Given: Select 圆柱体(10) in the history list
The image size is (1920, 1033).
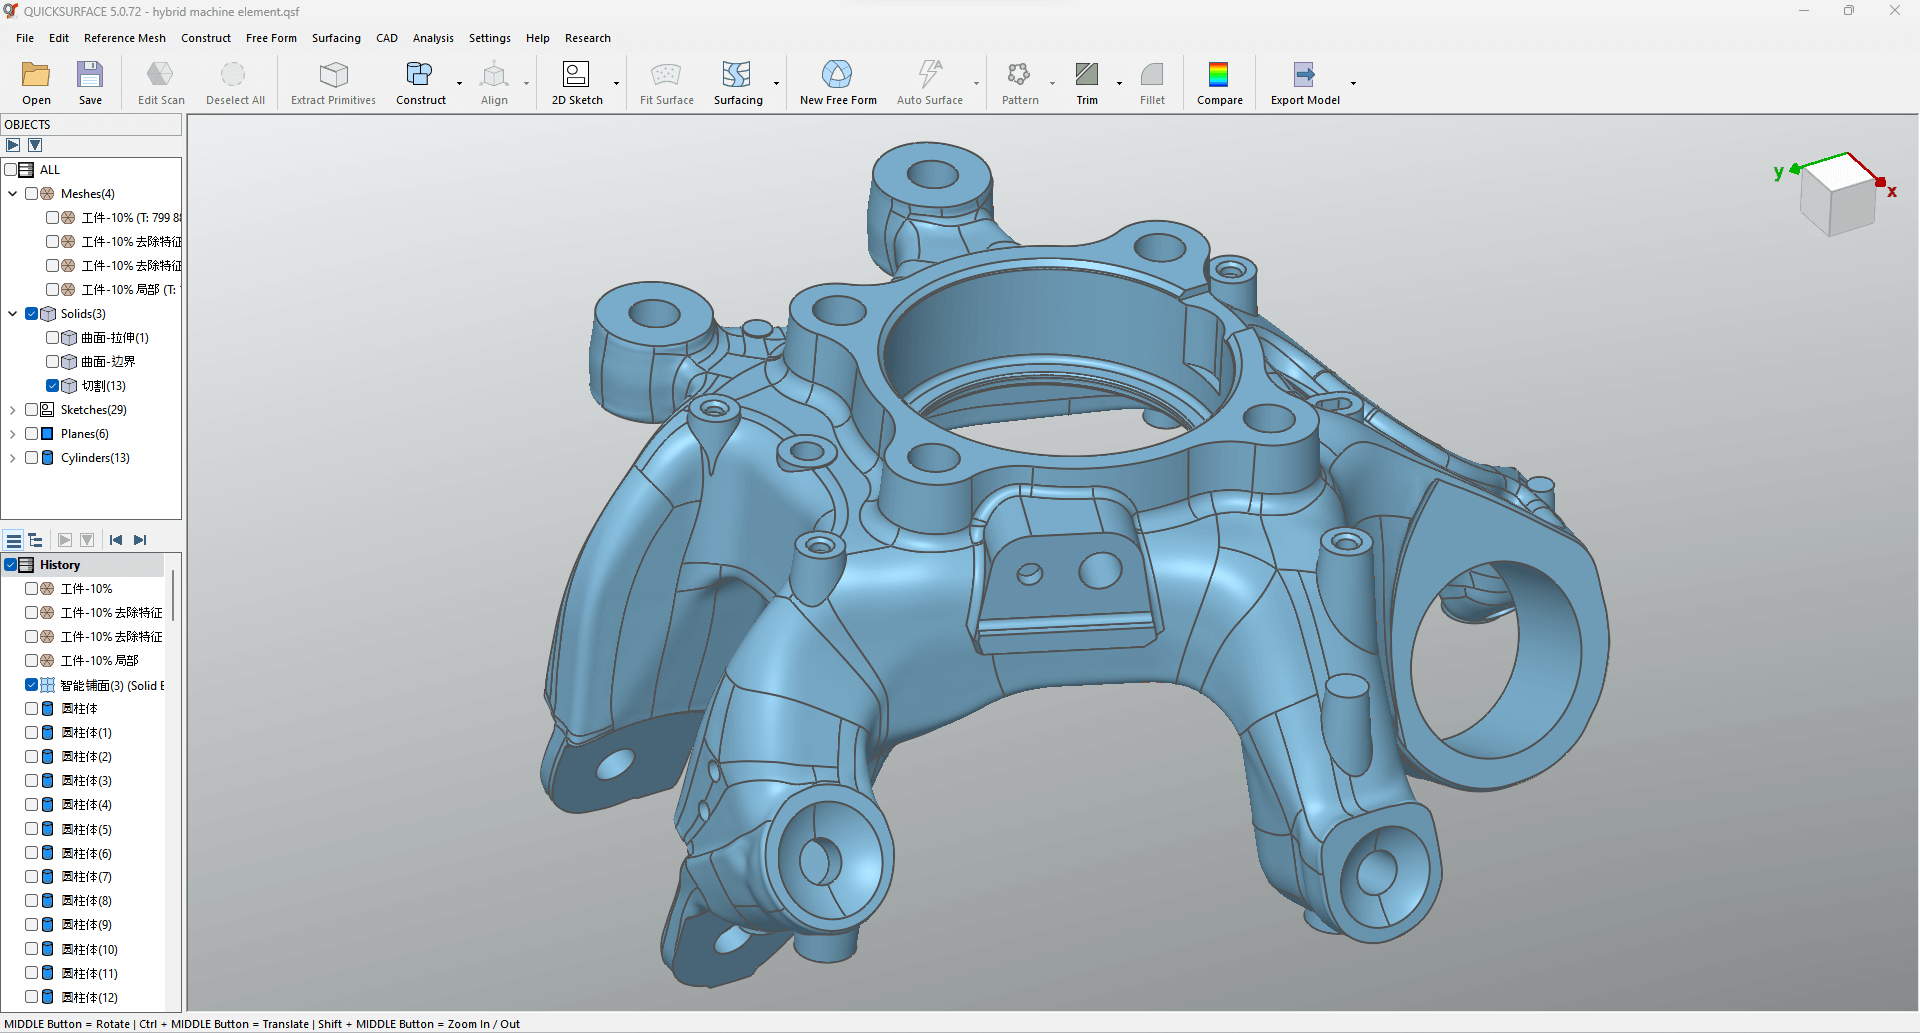Looking at the screenshot, I should 90,949.
